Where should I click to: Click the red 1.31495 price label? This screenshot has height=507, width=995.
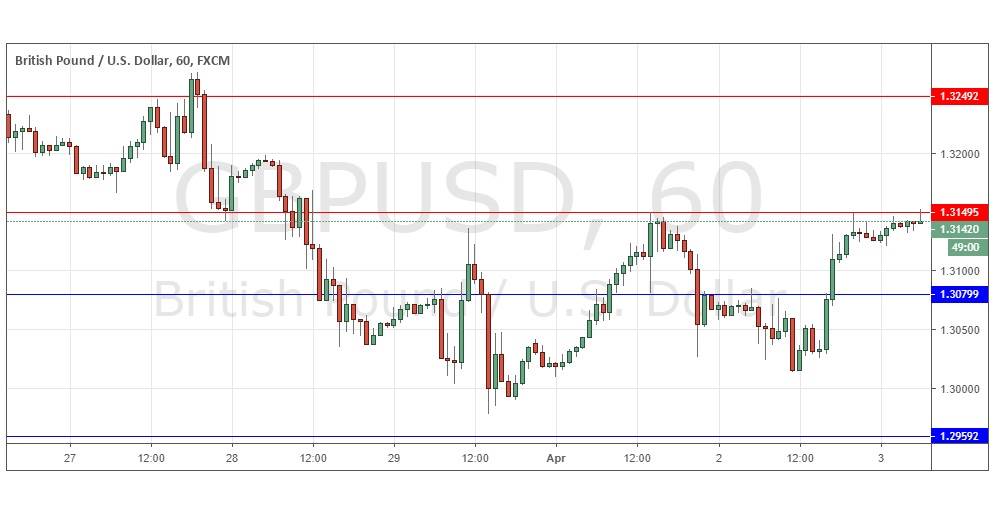[x=960, y=212]
